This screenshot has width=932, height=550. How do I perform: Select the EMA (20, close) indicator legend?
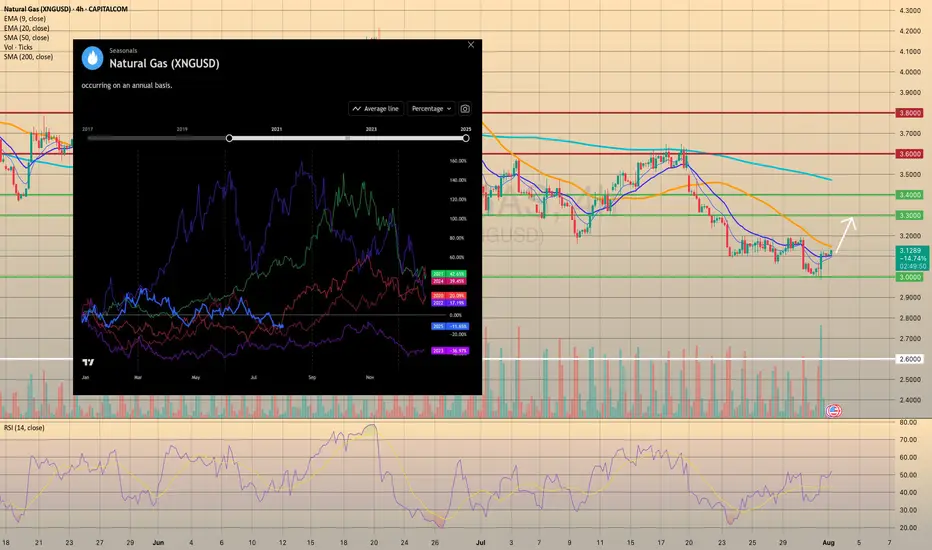(26, 28)
